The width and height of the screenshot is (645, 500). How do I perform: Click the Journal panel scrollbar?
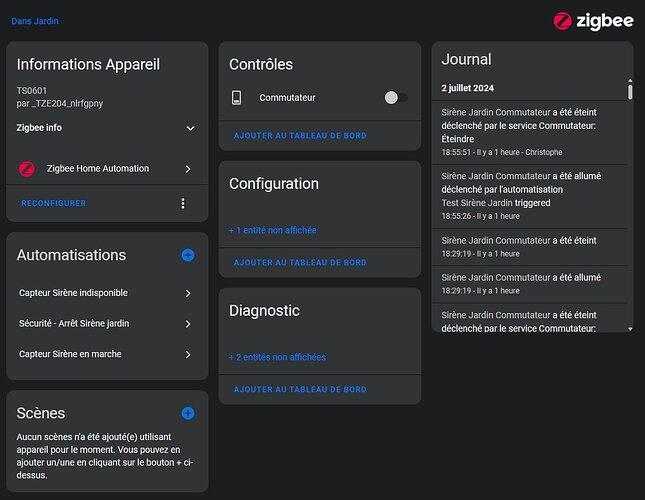(x=630, y=90)
